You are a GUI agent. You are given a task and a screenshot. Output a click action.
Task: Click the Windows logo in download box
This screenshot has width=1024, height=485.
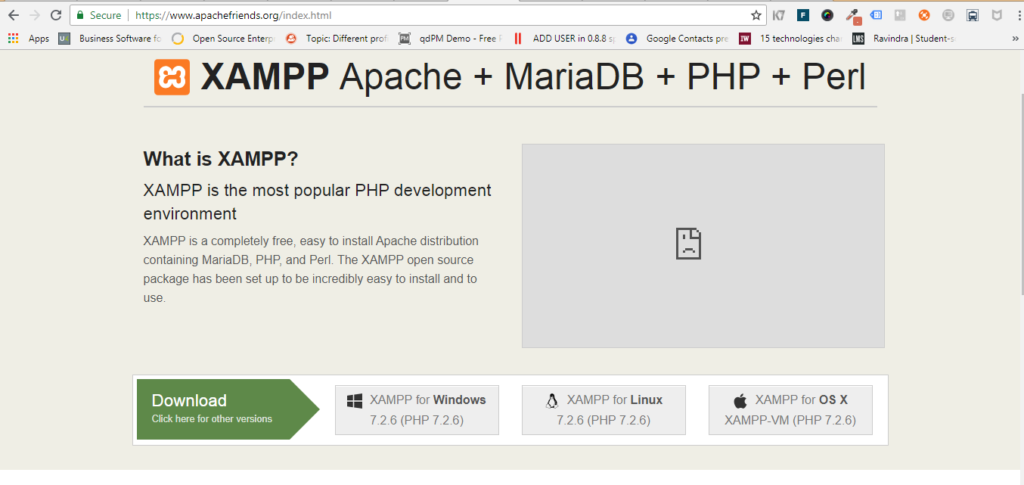click(x=355, y=401)
